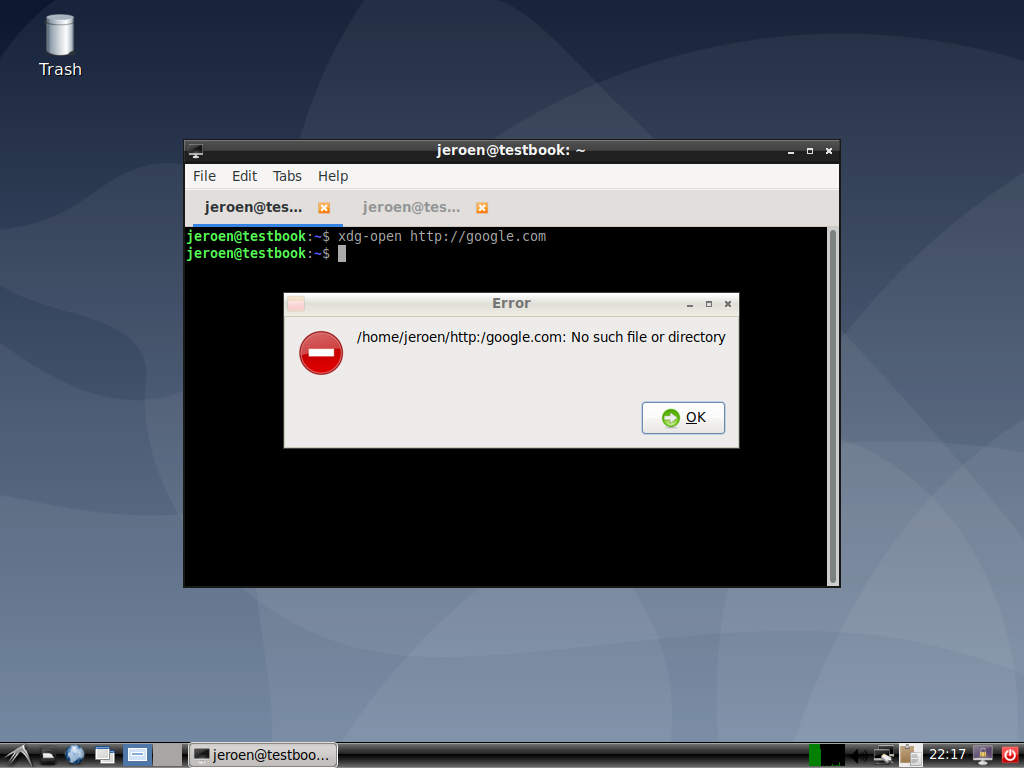Image resolution: width=1024 pixels, height=768 pixels.
Task: Close the first terminal tab
Action: (324, 208)
